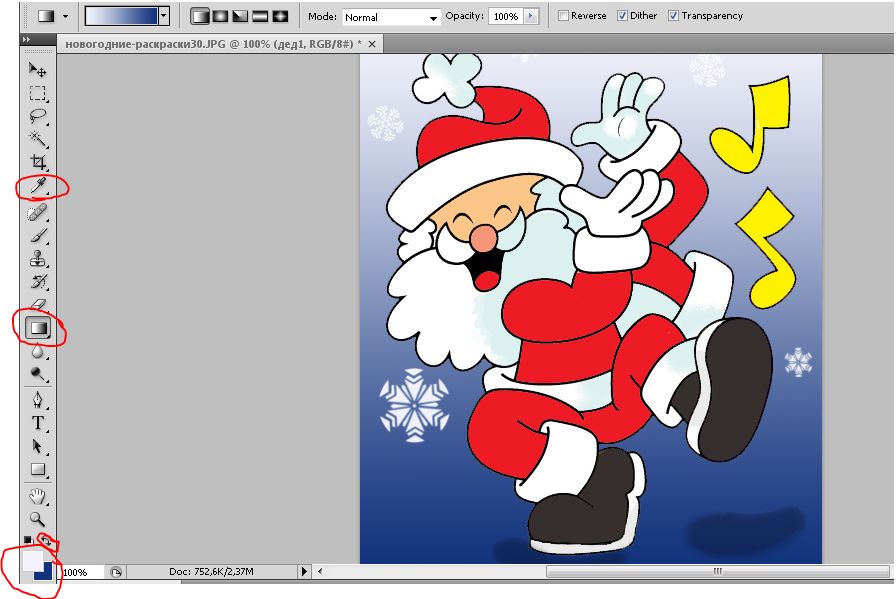The height and width of the screenshot is (599, 896).
Task: Select the Zoom tool
Action: [38, 519]
